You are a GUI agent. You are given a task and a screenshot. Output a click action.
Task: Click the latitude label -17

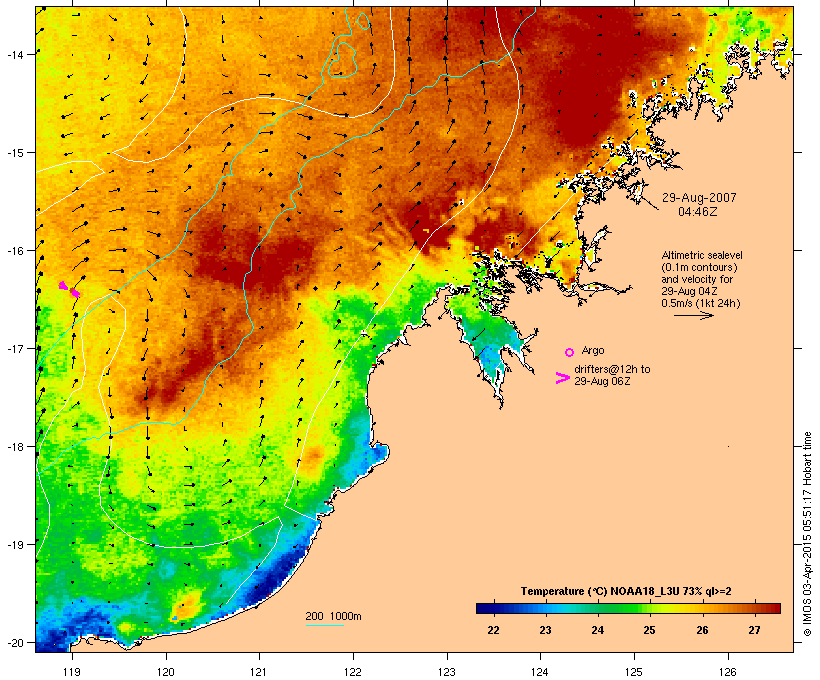pos(14,348)
